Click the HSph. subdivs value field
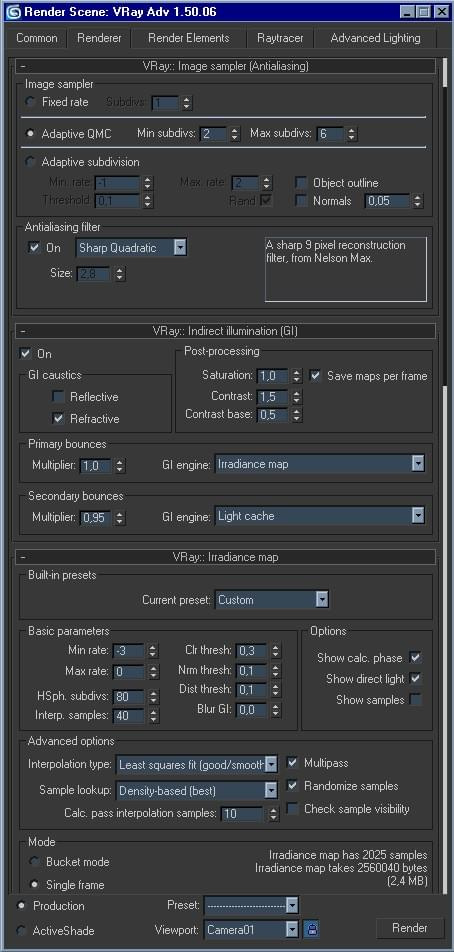454x952 pixels. (x=129, y=696)
